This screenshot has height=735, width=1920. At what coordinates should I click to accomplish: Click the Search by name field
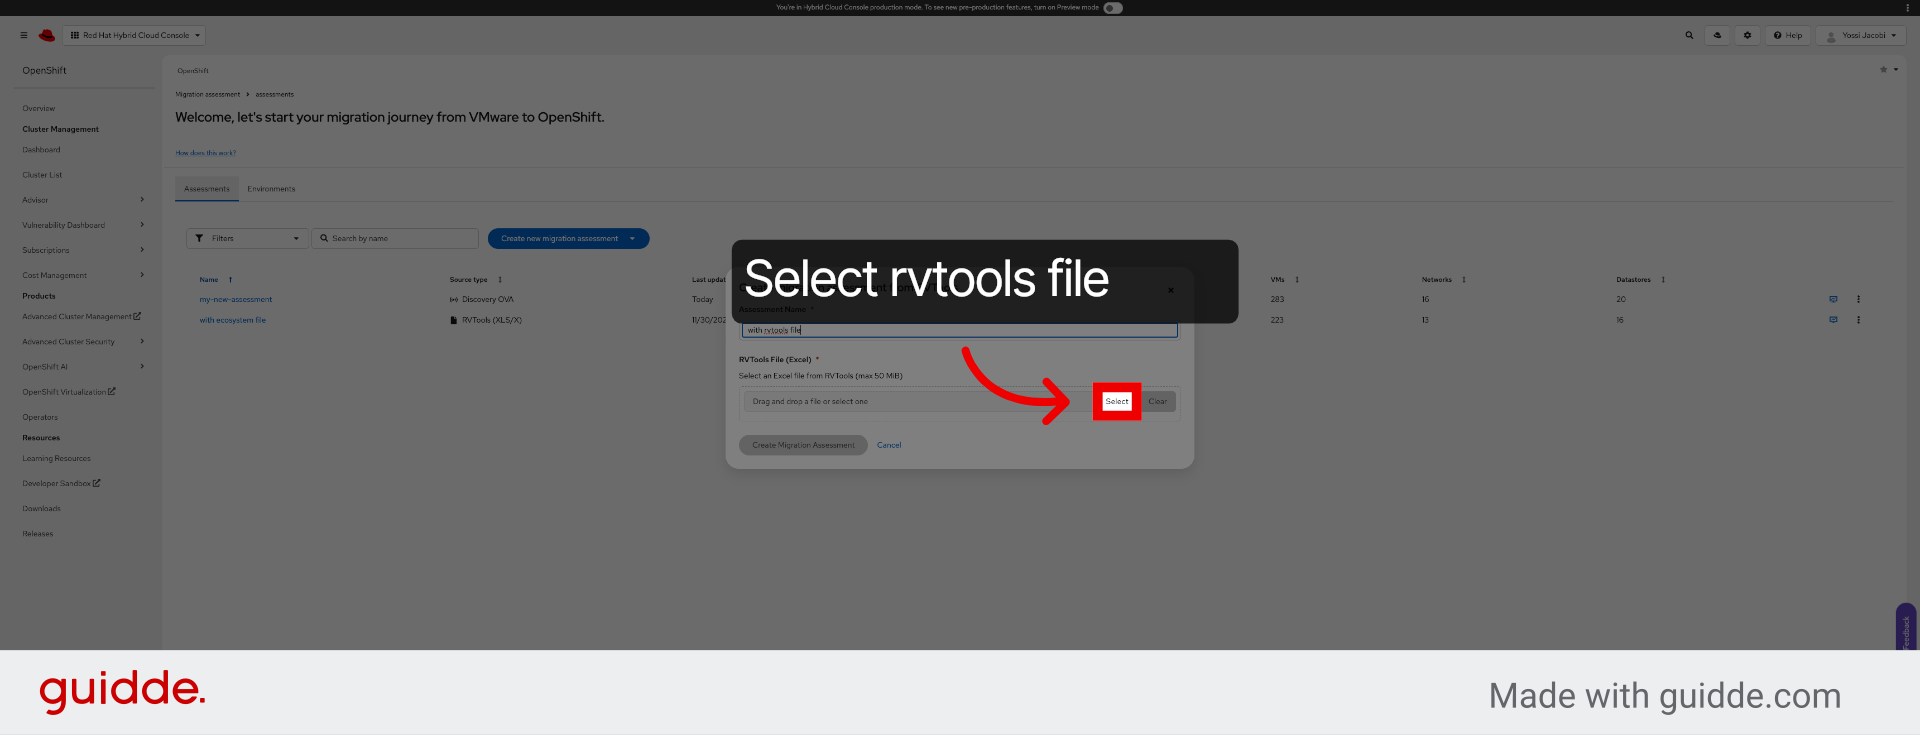coord(395,238)
